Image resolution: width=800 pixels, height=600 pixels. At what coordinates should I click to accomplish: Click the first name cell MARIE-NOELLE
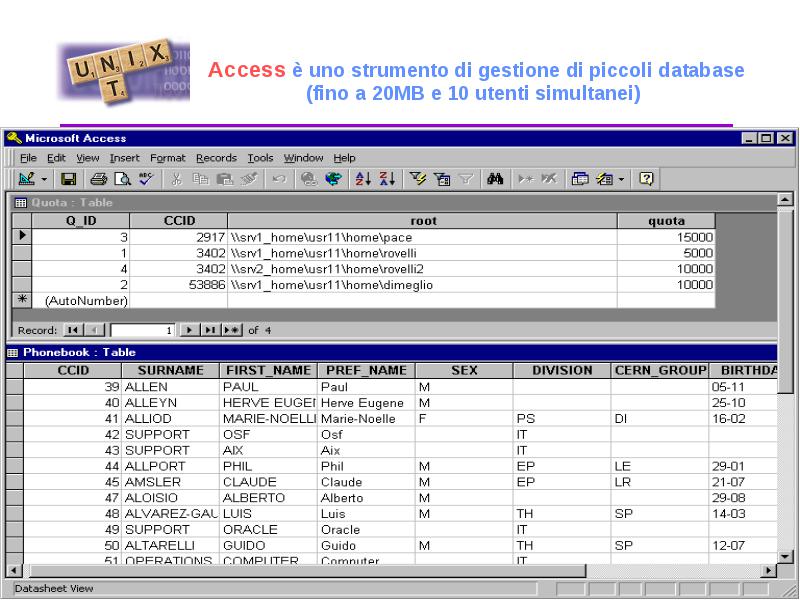[268, 419]
